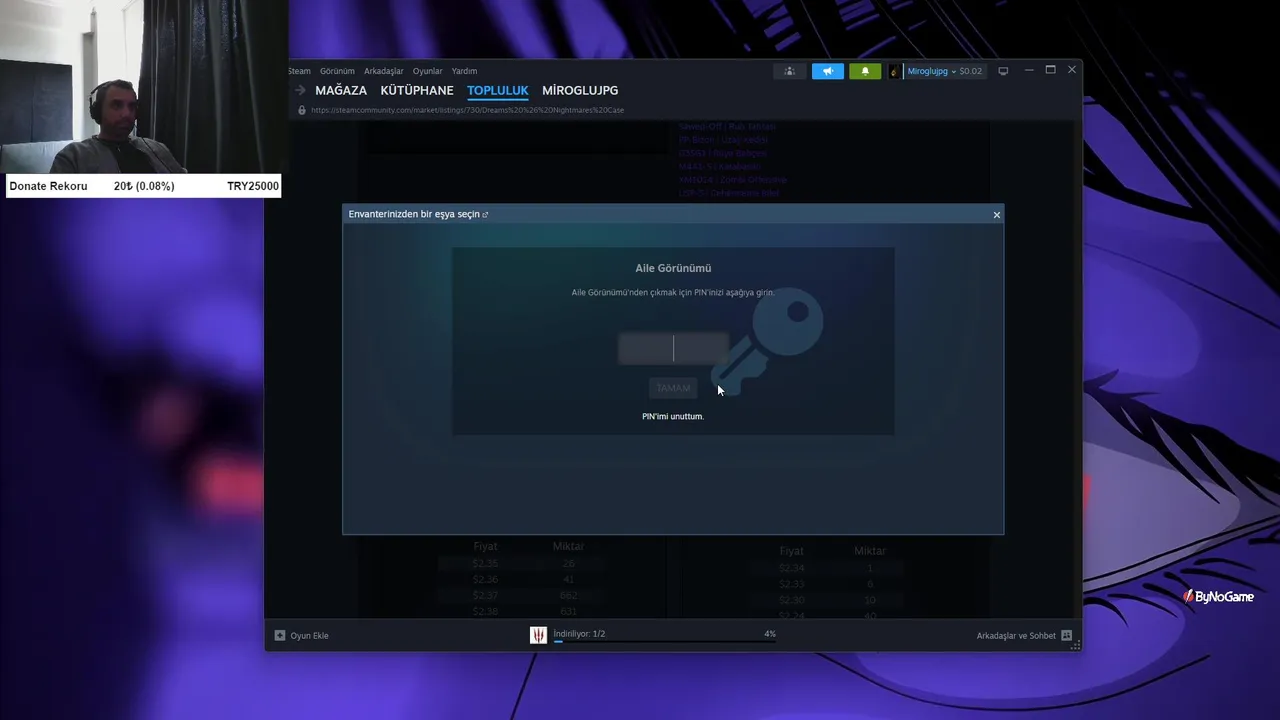1280x720 pixels.
Task: Click the 4% download percentage
Action: click(770, 634)
